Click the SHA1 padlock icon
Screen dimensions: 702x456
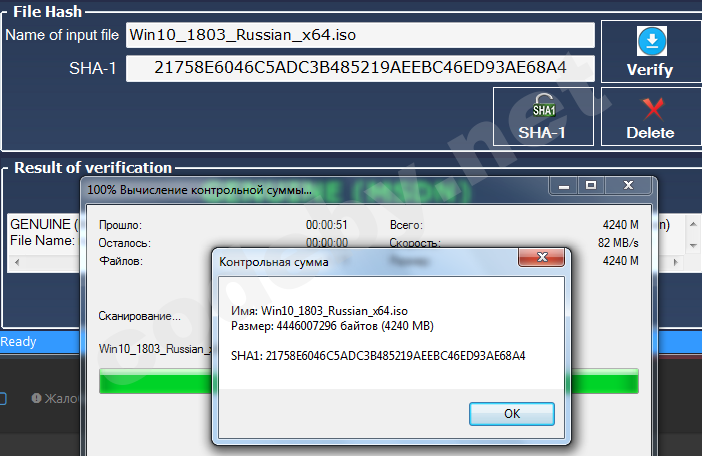tap(544, 106)
